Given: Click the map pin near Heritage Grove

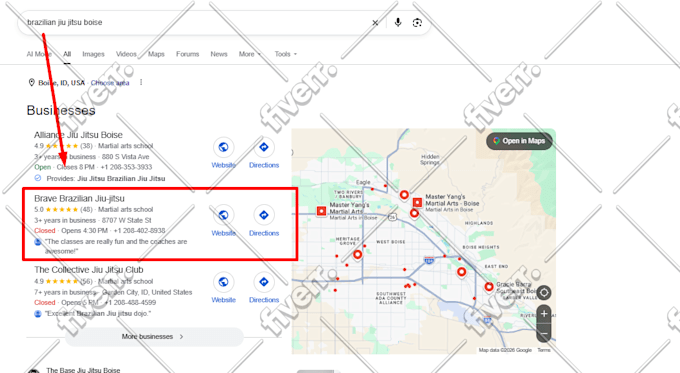Looking at the screenshot, I should [357, 255].
